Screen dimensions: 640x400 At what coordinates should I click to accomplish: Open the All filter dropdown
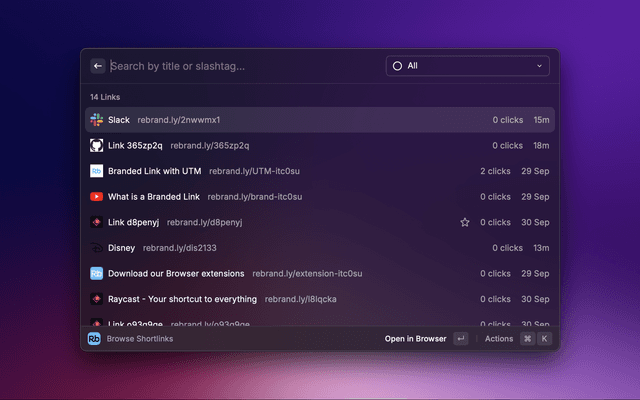(x=467, y=66)
